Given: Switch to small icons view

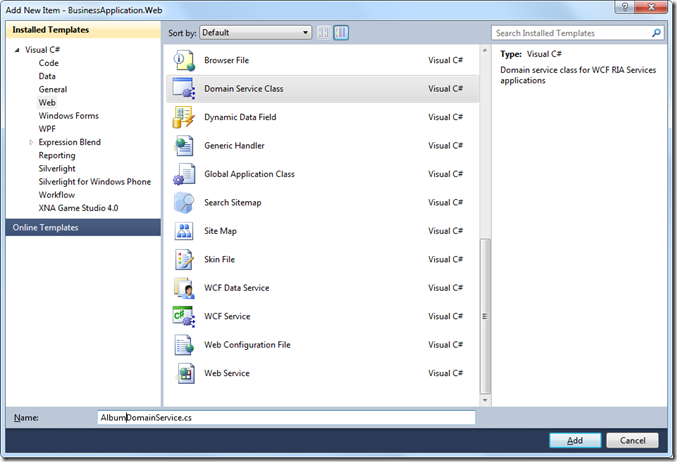Looking at the screenshot, I should click(x=324, y=33).
